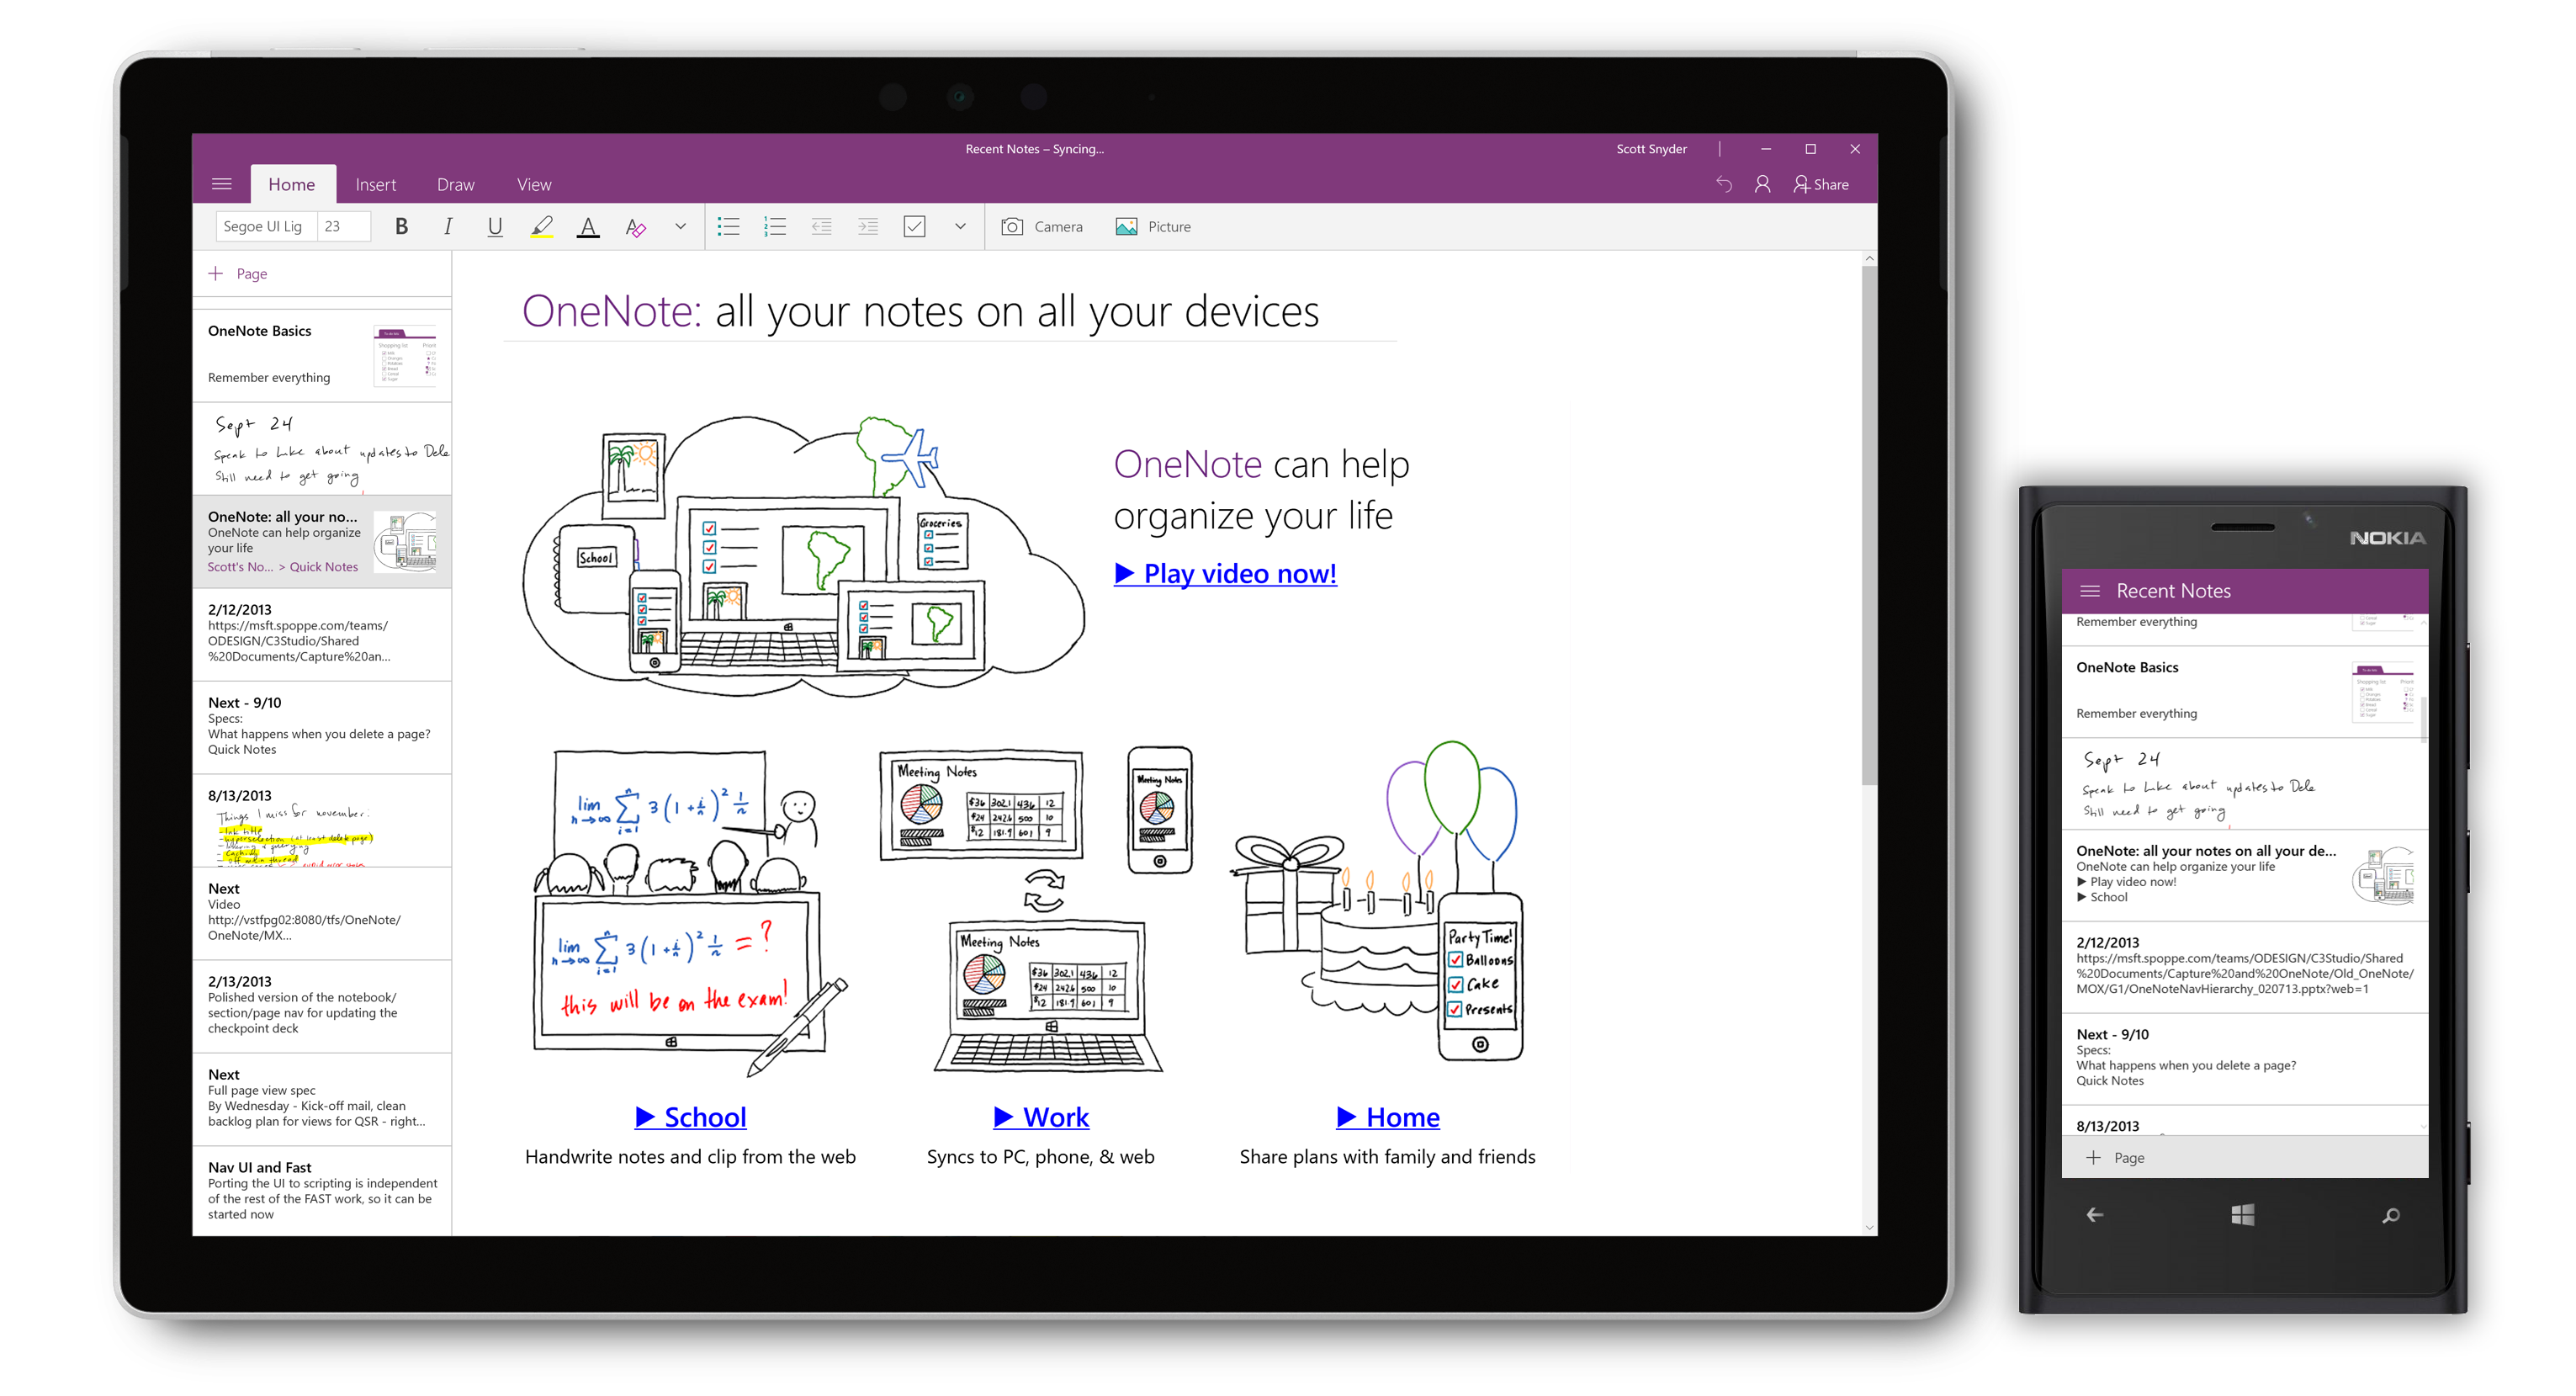This screenshot has height=1396, width=2576.
Task: Click the bulleted list icon
Action: point(725,226)
